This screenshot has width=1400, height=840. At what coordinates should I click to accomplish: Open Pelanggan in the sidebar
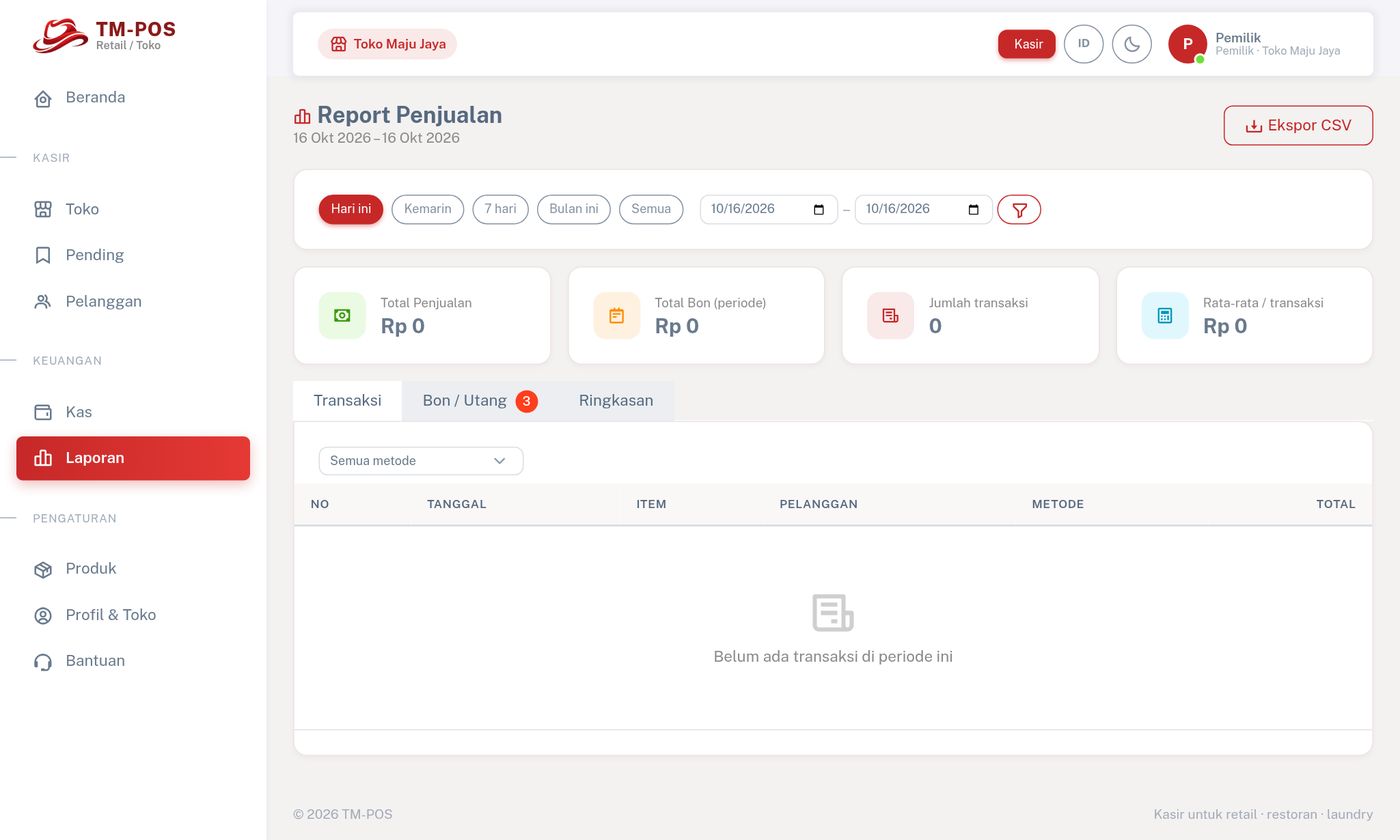click(x=133, y=301)
